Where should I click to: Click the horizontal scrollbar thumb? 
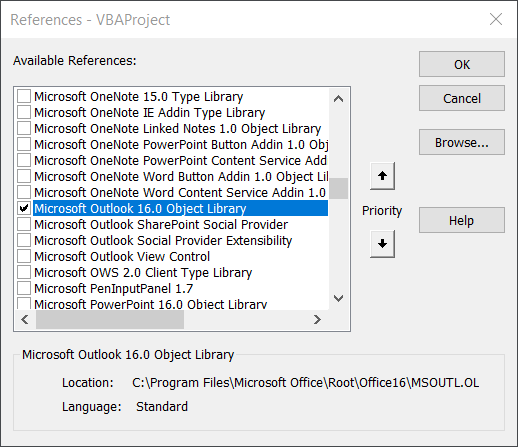pyautogui.click(x=110, y=320)
